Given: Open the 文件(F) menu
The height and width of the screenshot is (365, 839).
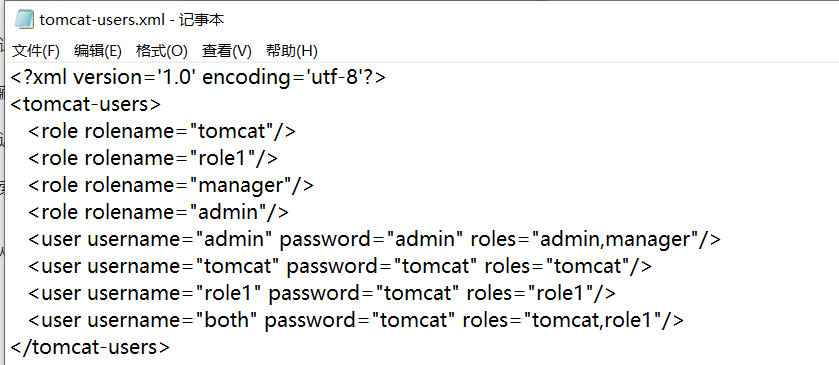Looking at the screenshot, I should click(x=35, y=51).
